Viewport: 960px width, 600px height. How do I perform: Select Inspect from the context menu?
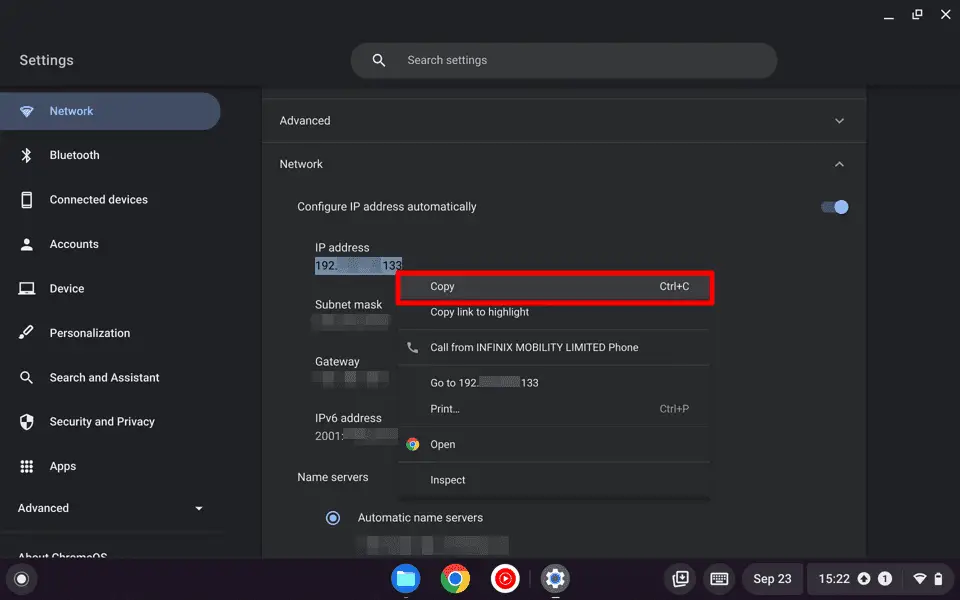pos(447,480)
